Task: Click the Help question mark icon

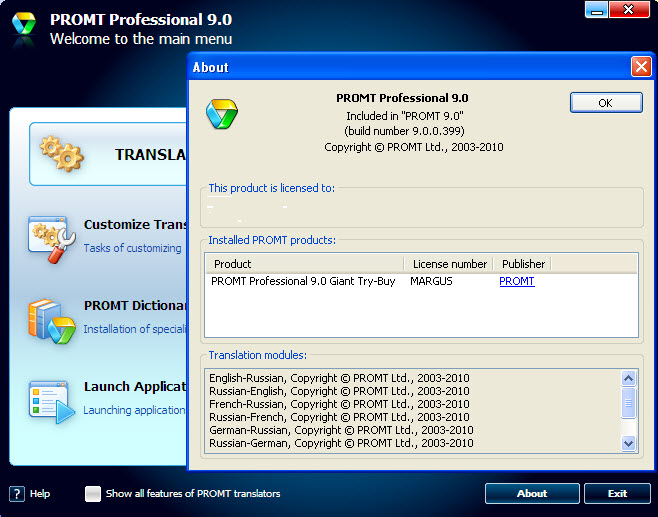Action: [17, 494]
